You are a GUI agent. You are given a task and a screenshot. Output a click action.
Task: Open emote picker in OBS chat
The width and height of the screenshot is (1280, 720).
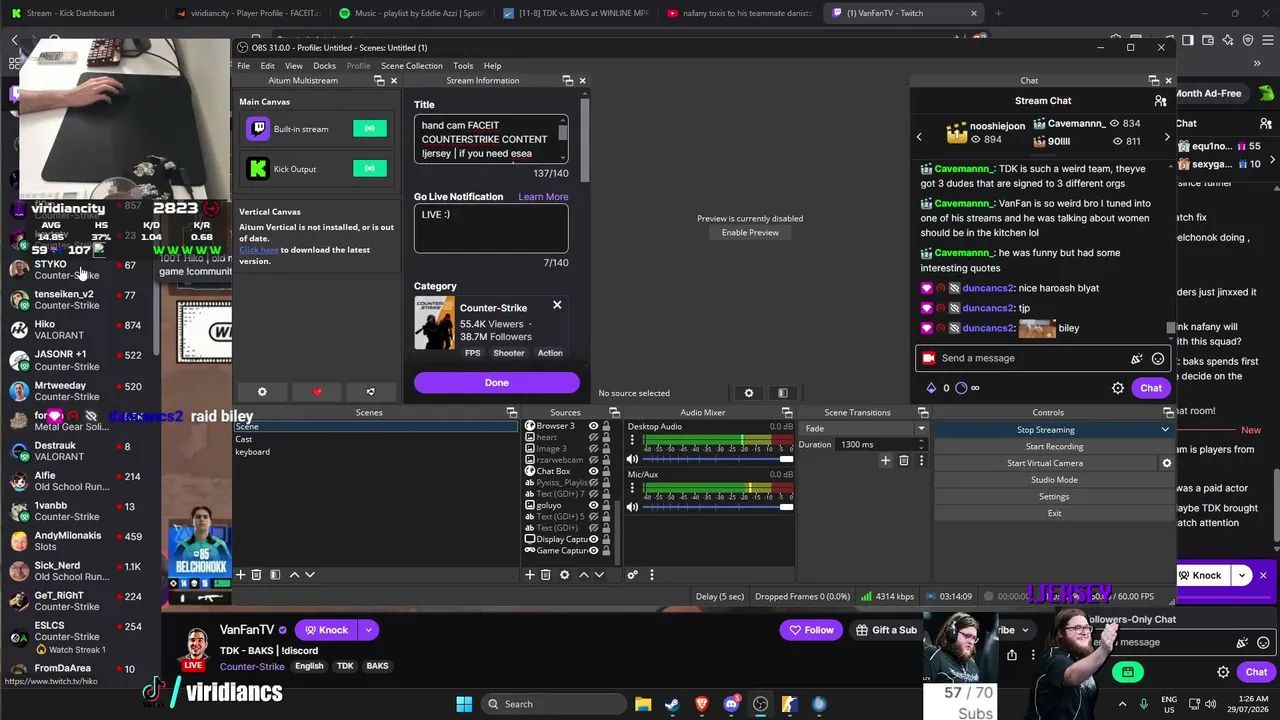pos(1158,358)
